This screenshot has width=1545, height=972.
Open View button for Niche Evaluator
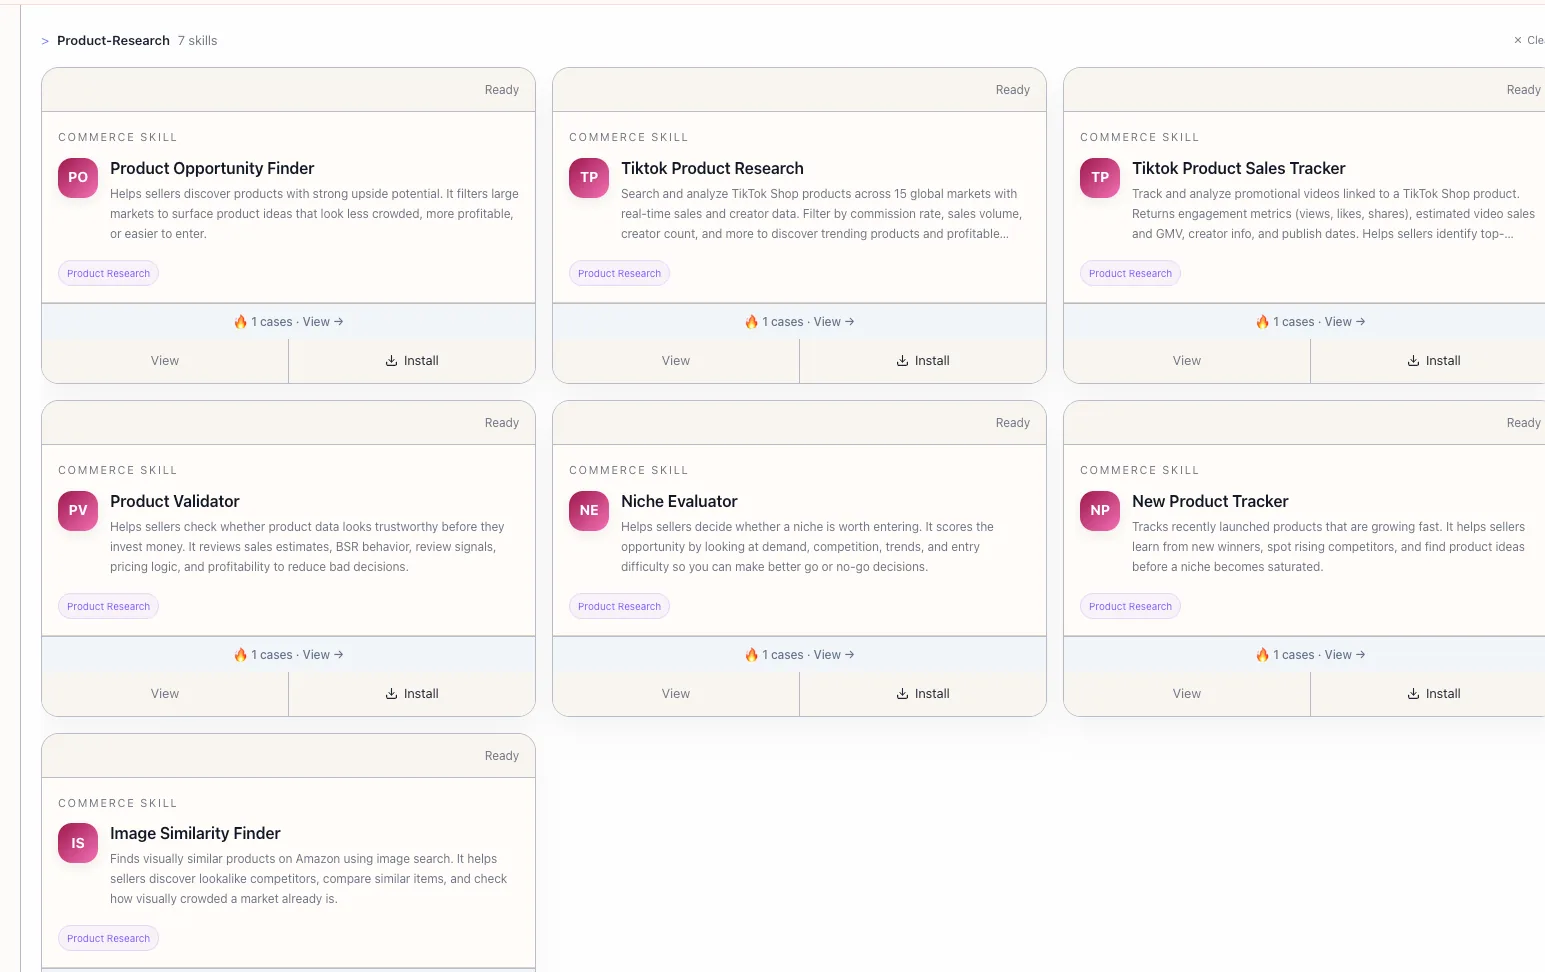click(x=676, y=694)
